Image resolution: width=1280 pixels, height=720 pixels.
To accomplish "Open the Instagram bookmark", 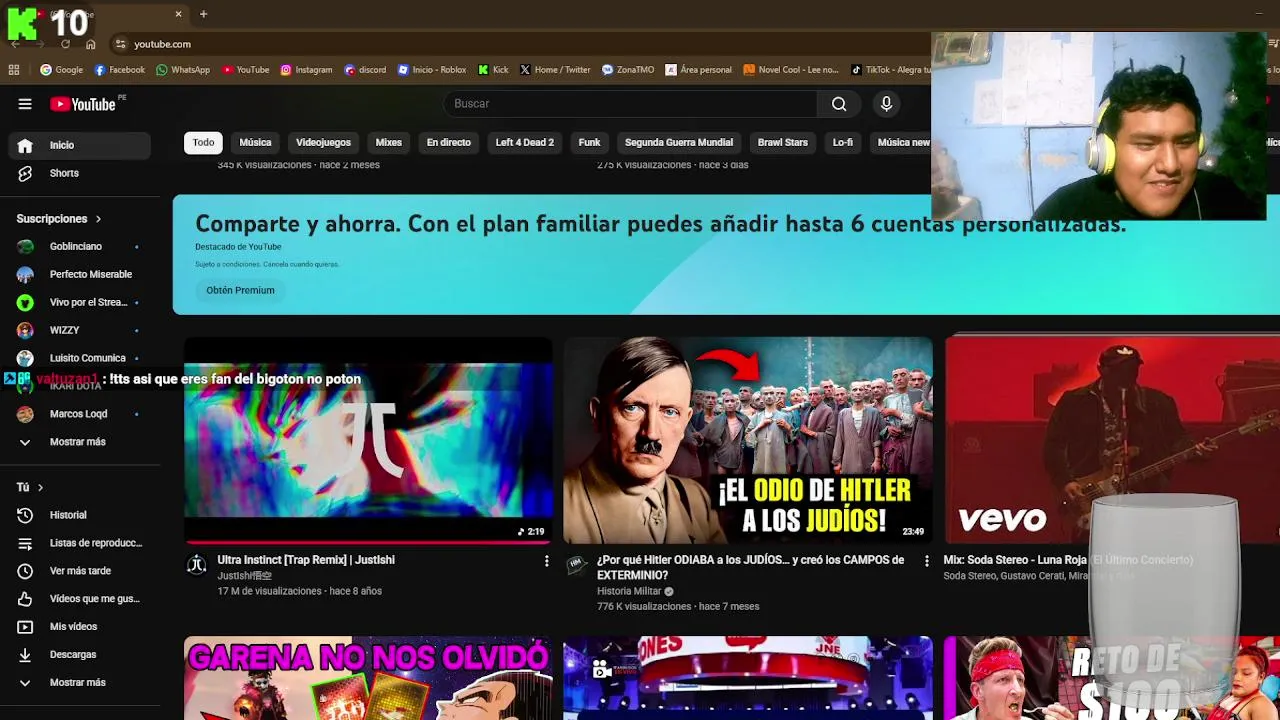I will click(x=306, y=70).
